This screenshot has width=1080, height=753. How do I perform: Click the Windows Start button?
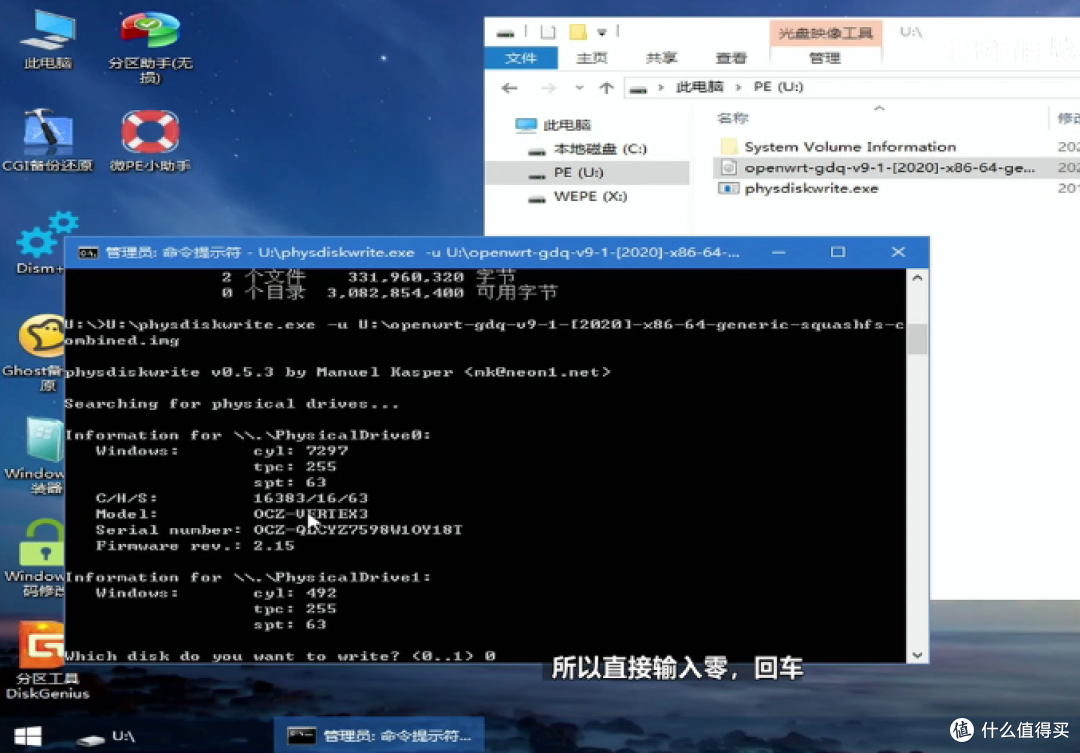click(27, 736)
